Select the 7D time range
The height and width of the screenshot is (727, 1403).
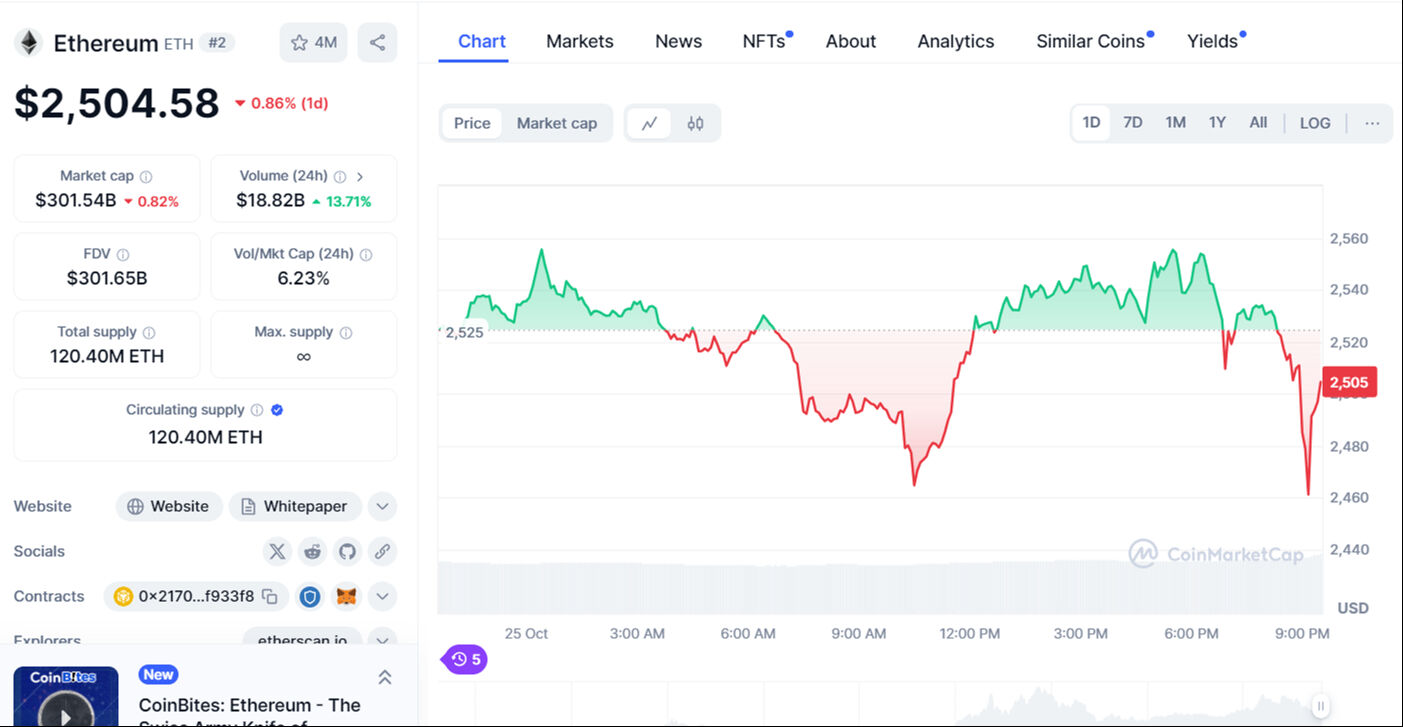pos(1132,122)
